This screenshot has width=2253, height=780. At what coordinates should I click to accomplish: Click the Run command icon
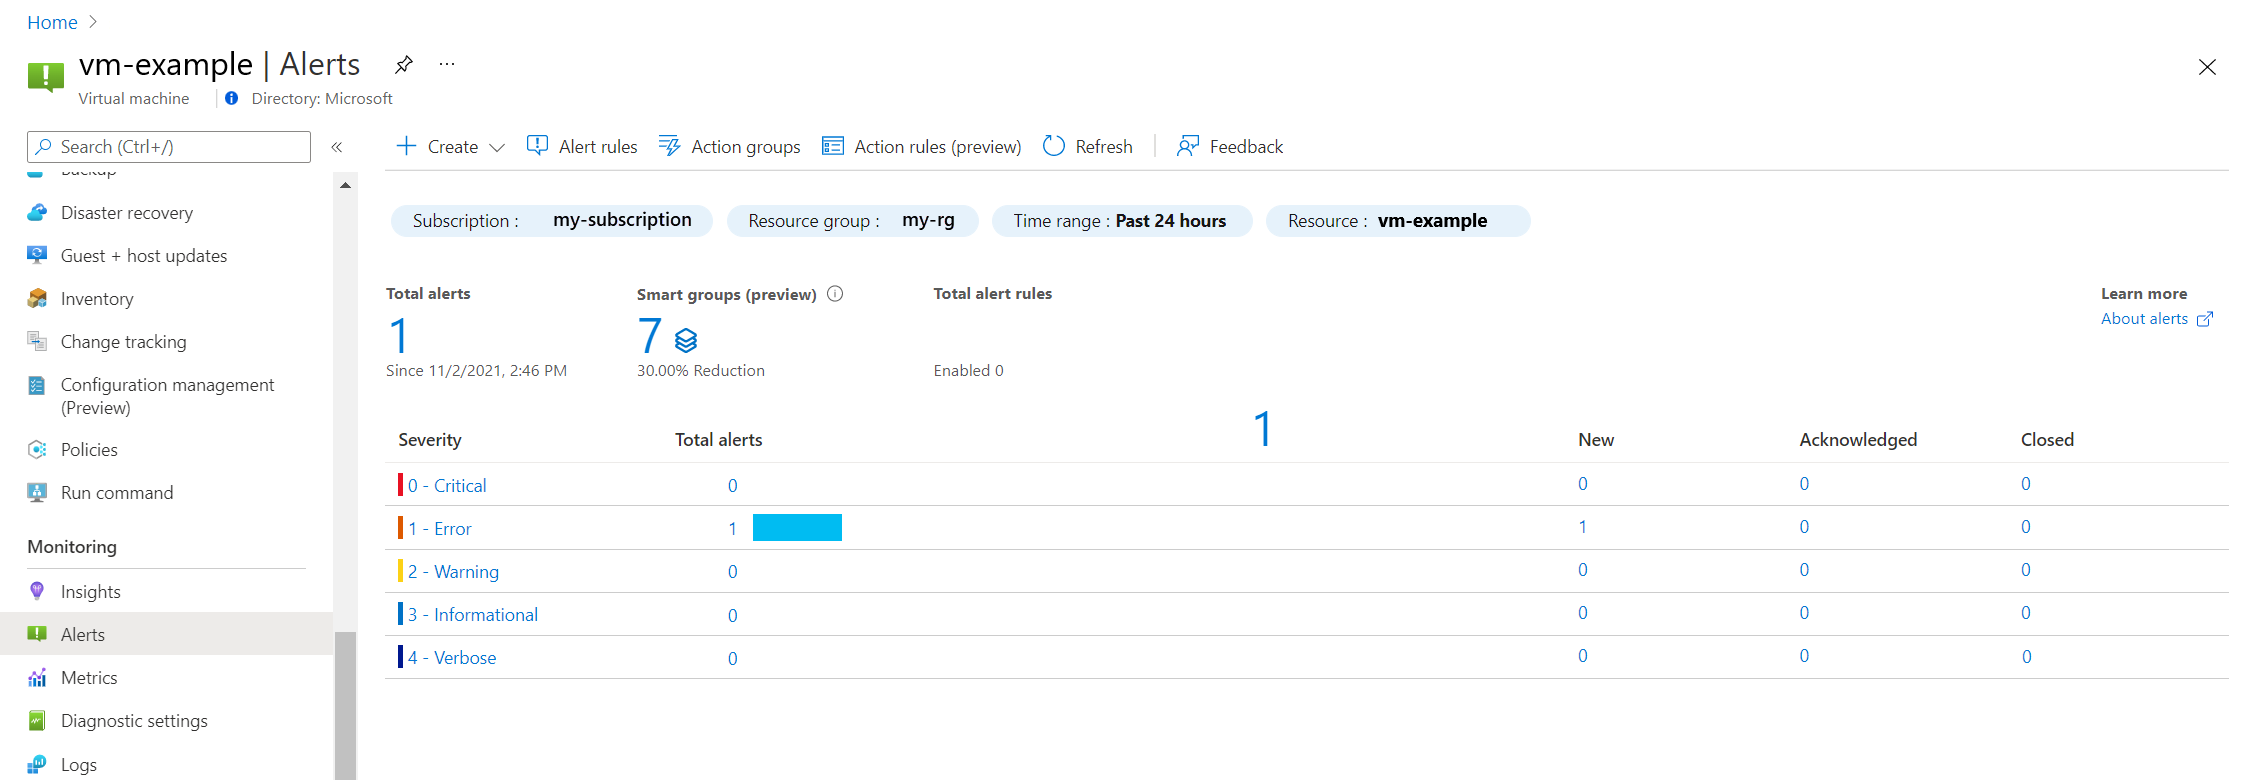pos(37,492)
